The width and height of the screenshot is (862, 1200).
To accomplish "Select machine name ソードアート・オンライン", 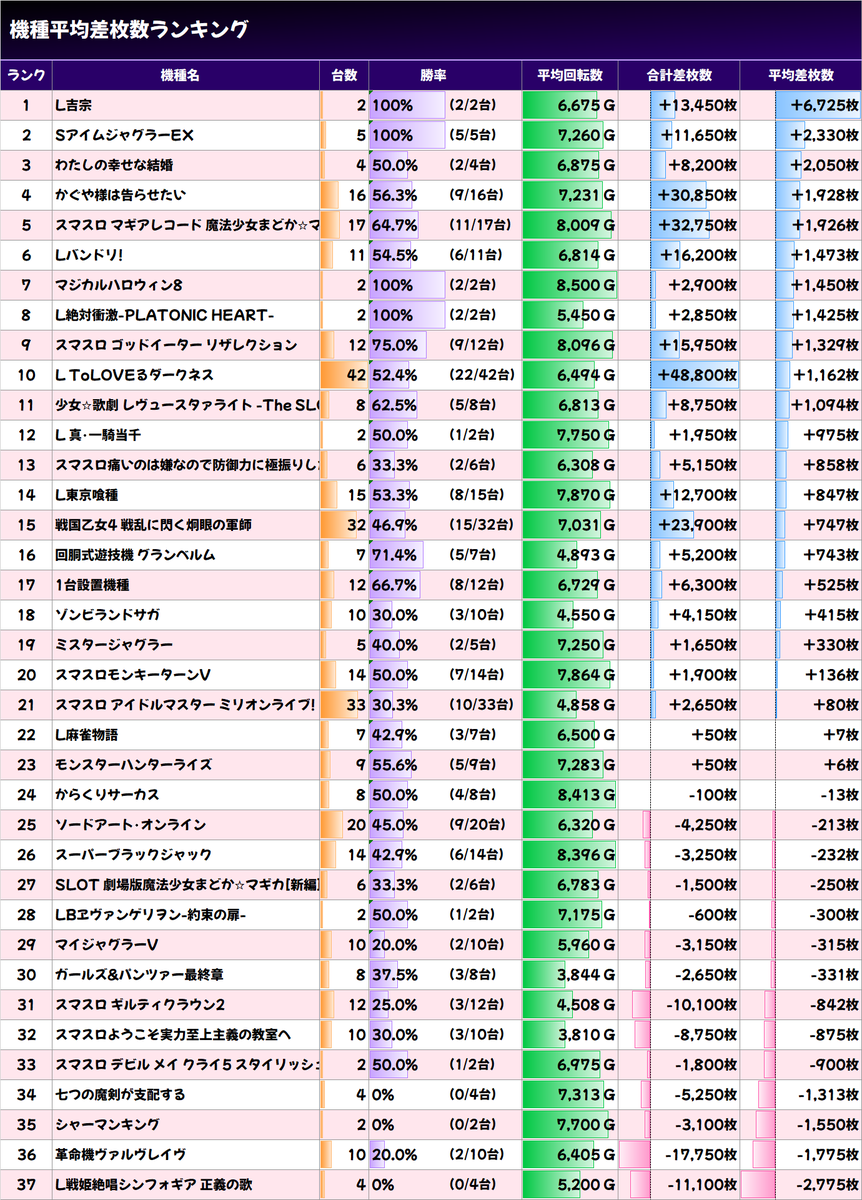I will click(130, 825).
